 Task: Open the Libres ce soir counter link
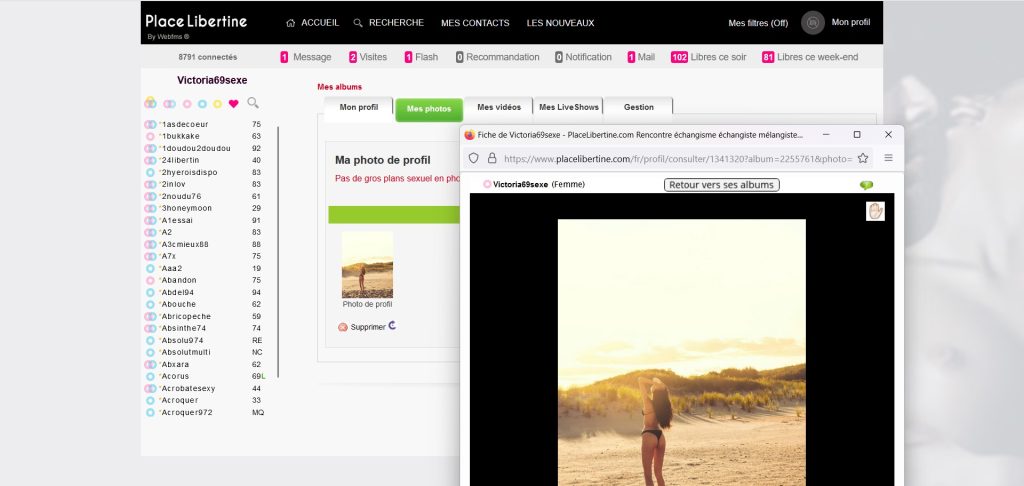708,57
